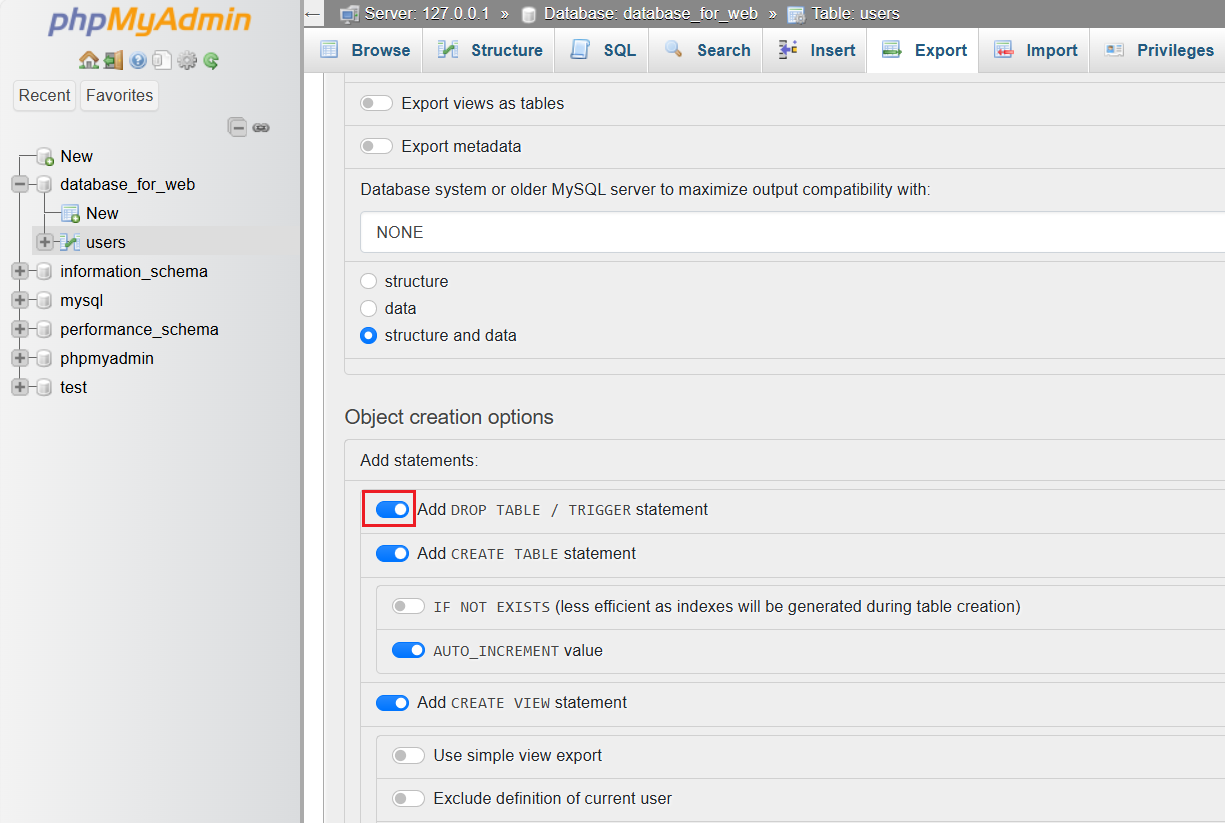Click the log out door icon
Image resolution: width=1225 pixels, height=823 pixels.
[x=113, y=60]
